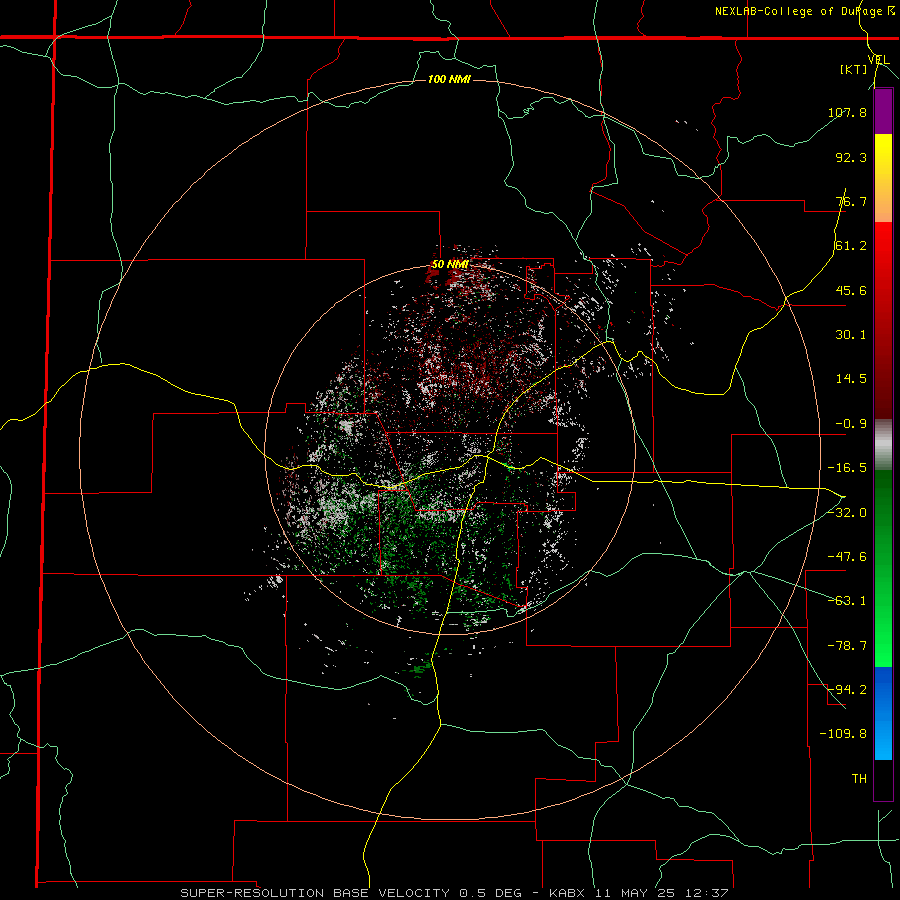Click the 61.2 velocity scale value

click(x=851, y=246)
